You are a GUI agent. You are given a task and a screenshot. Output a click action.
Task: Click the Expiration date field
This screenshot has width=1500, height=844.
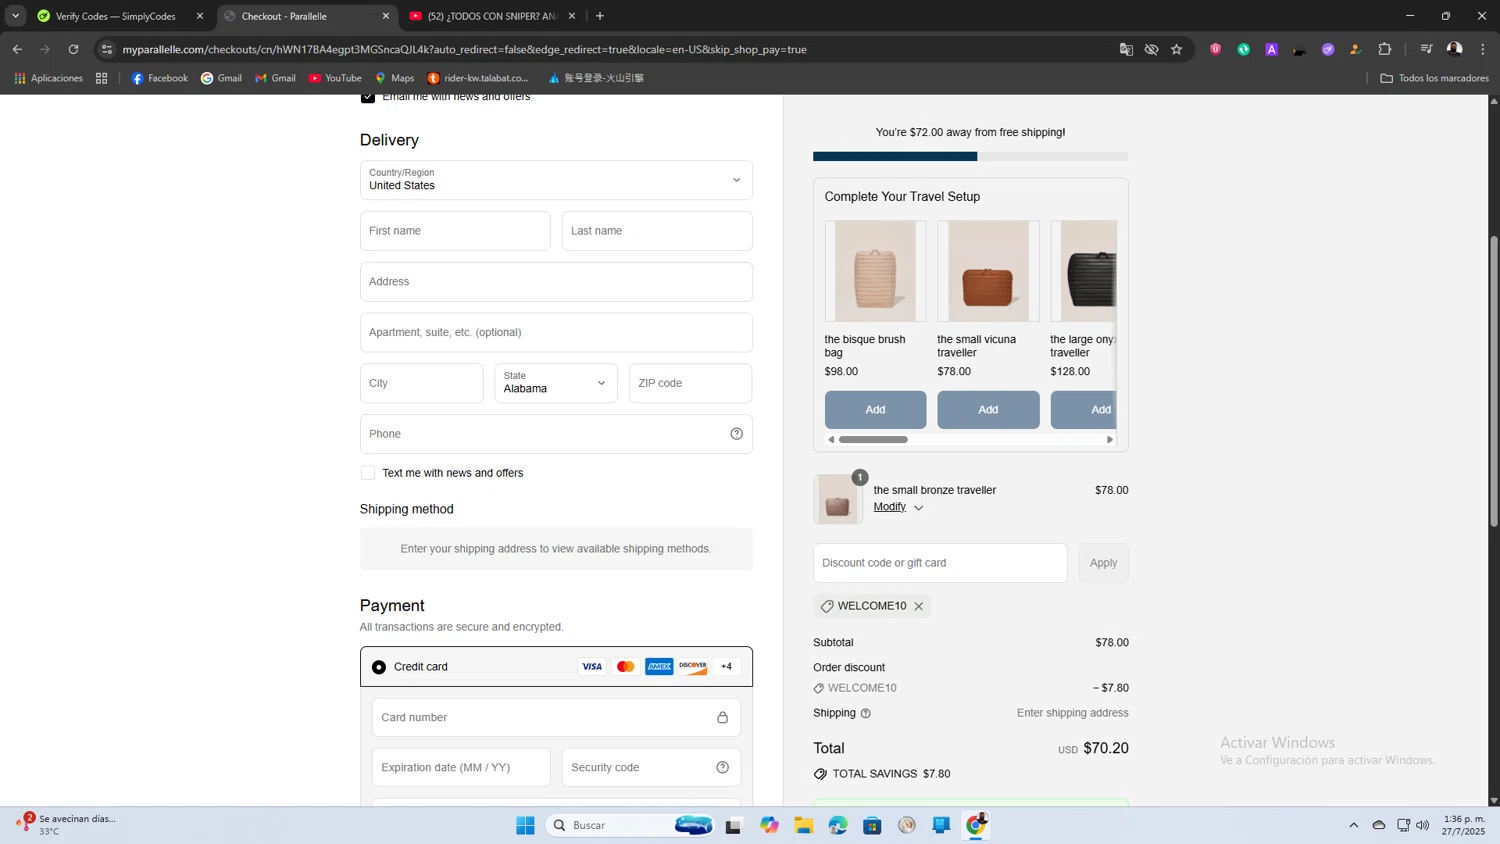461,768
